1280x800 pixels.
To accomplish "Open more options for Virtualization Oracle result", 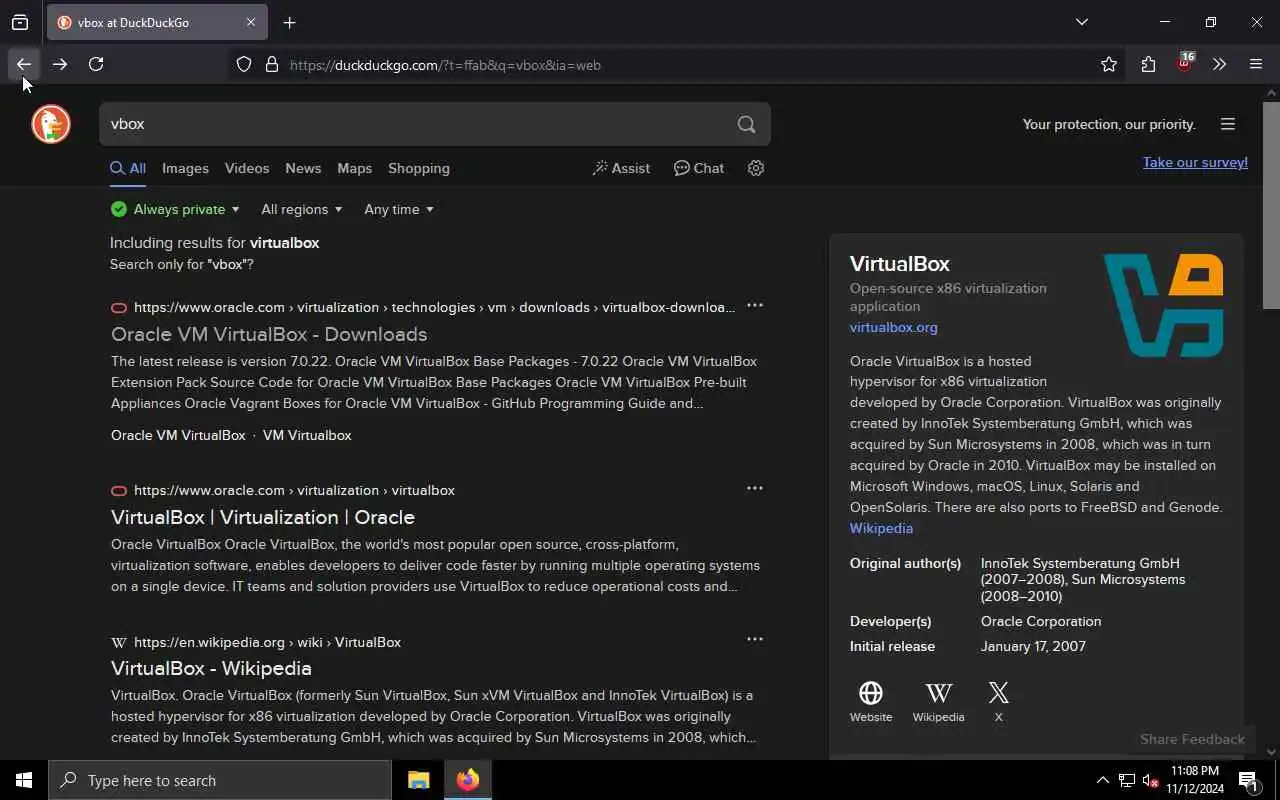I will tap(755, 488).
